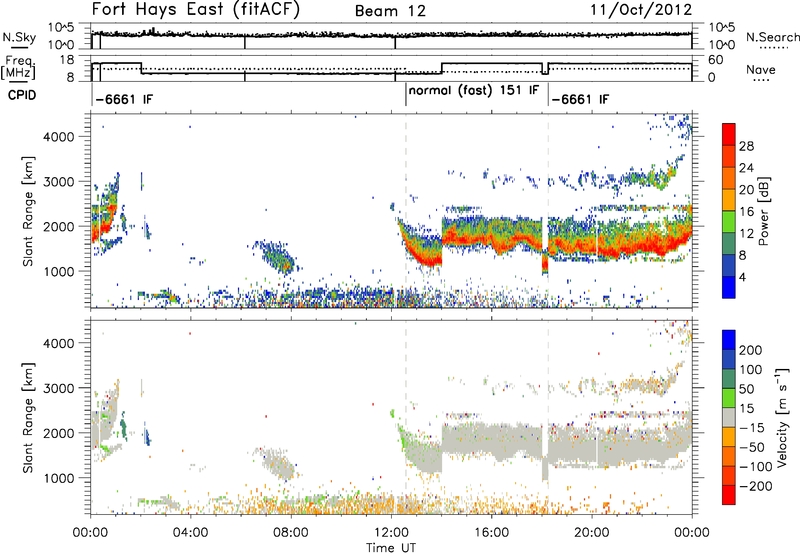Pick the blue top segment of Velocity color bar
Viewport: 800px width, 554px height.
click(729, 340)
